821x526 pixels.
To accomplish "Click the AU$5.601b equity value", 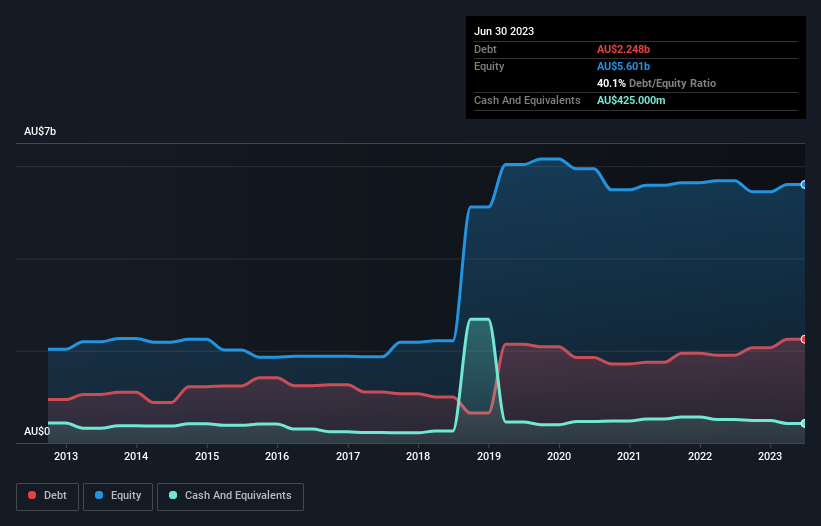I will 623,66.
